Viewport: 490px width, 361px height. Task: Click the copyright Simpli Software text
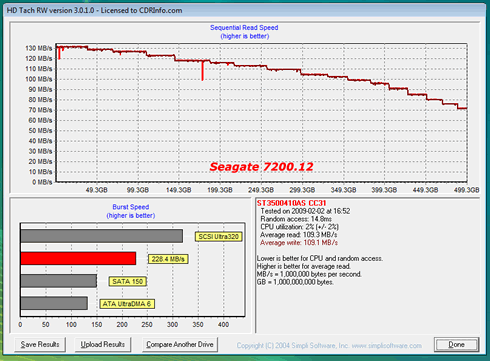[x=329, y=346]
